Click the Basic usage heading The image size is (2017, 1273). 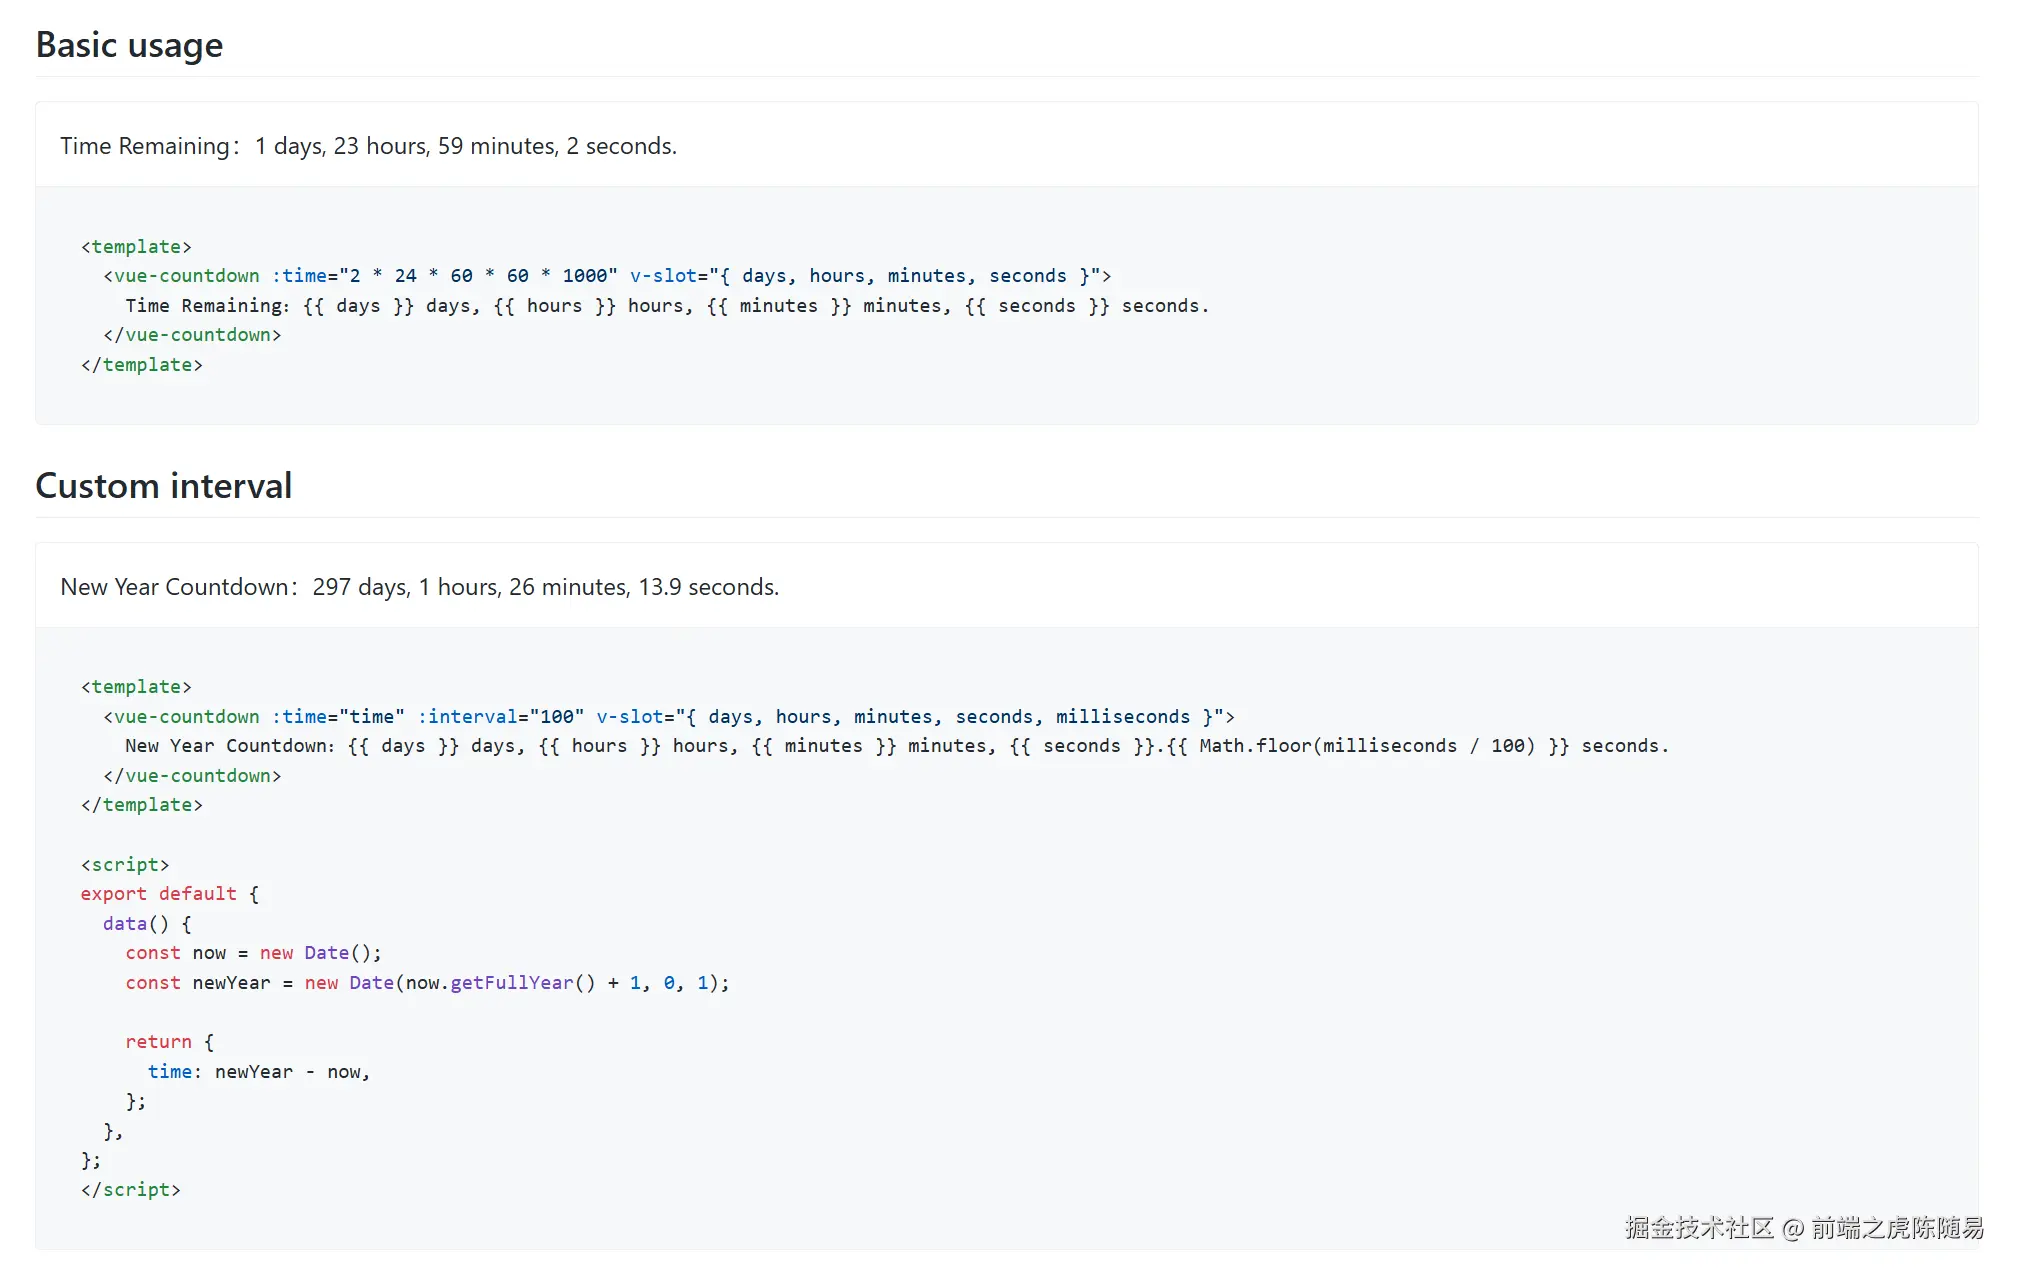[129, 45]
